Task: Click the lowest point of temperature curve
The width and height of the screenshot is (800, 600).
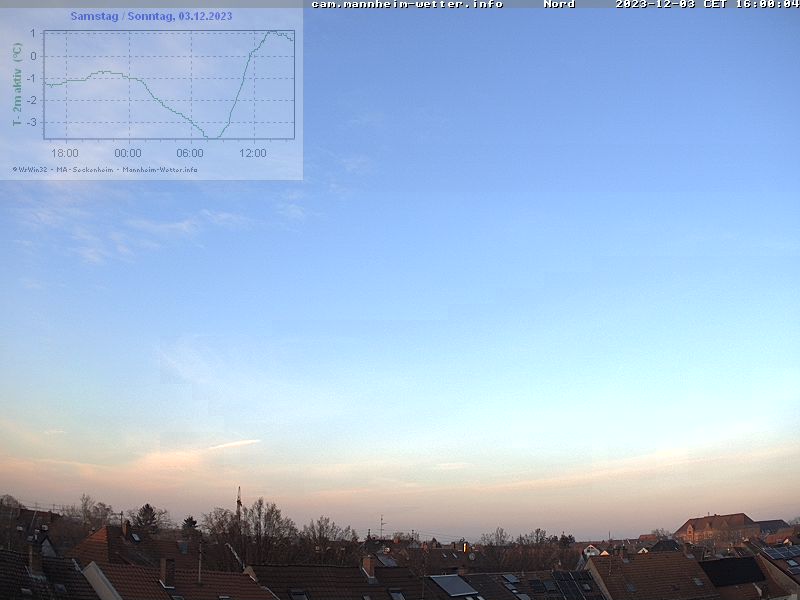Action: coord(213,137)
